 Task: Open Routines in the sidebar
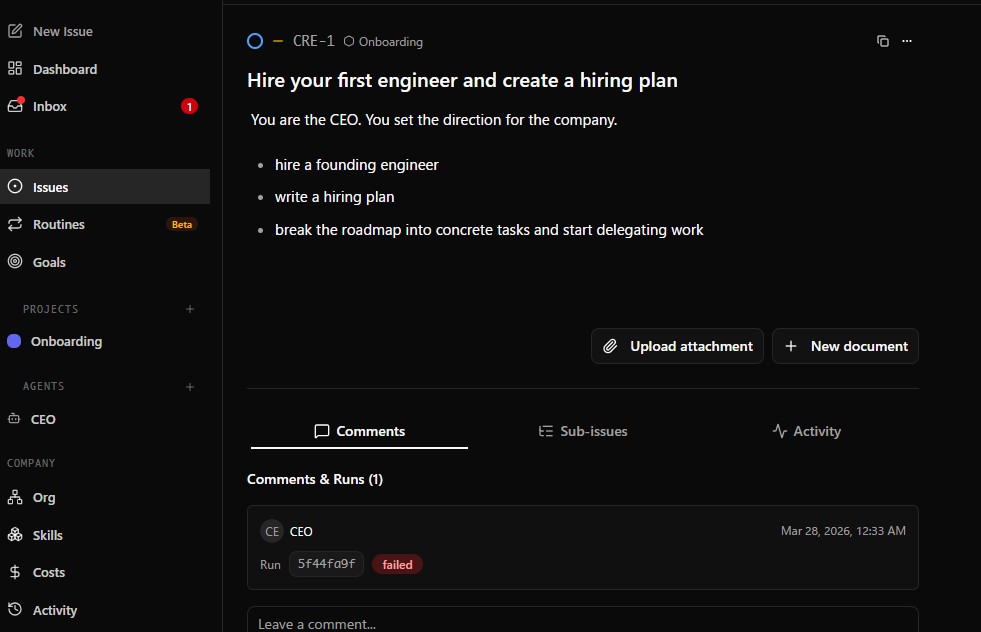pos(59,224)
